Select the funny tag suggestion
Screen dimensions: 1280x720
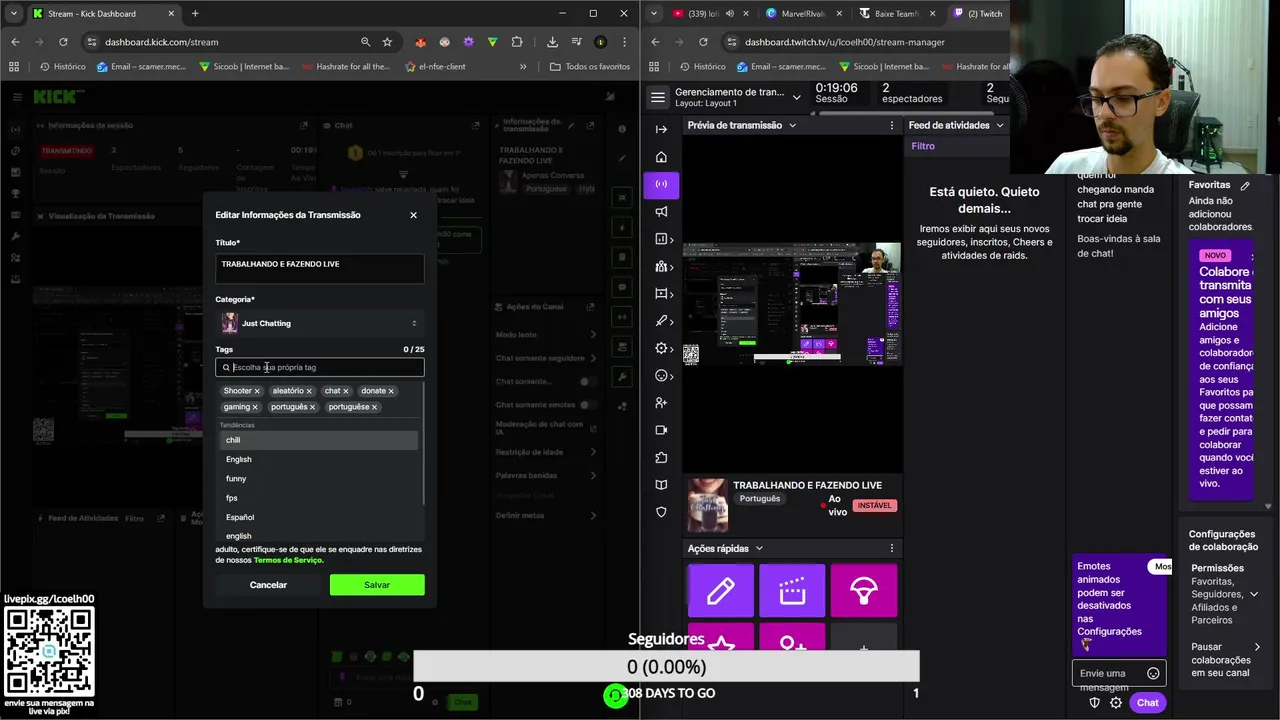[x=318, y=478]
